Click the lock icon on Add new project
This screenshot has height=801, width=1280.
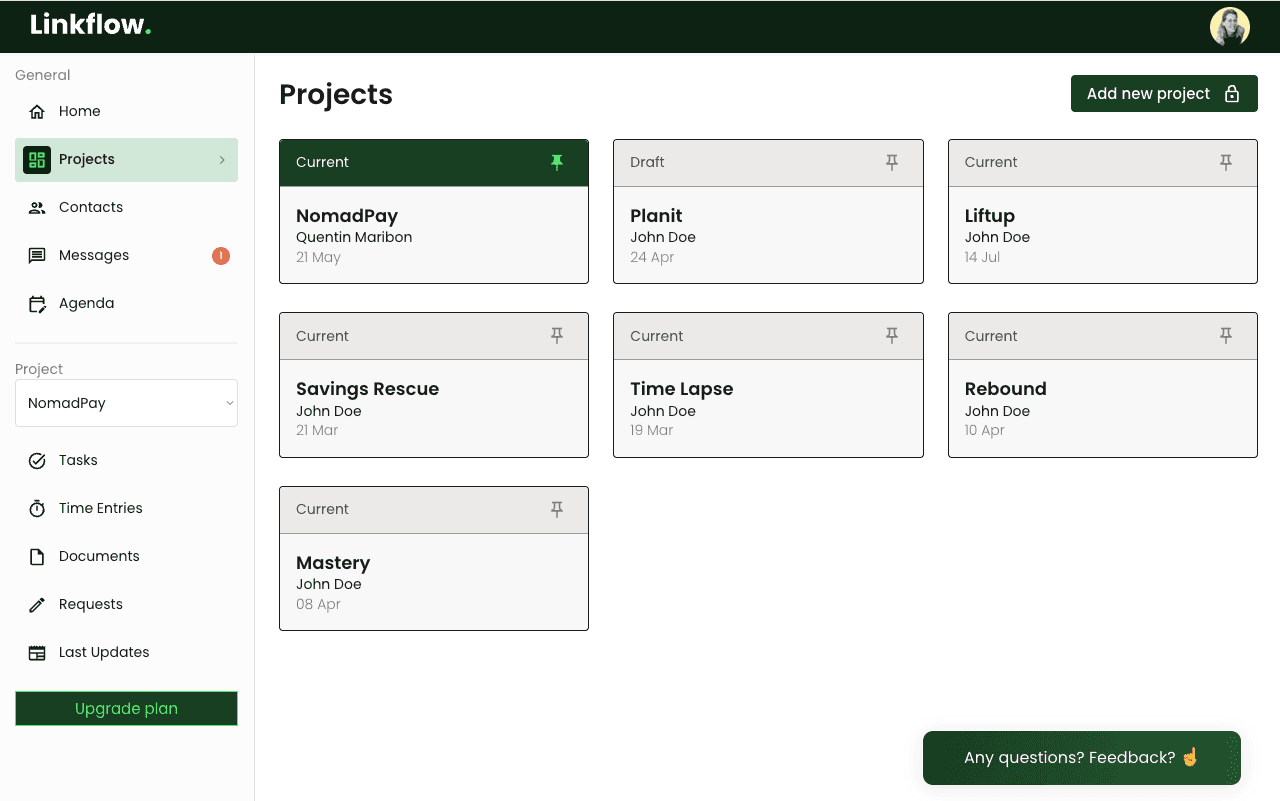coord(1232,93)
